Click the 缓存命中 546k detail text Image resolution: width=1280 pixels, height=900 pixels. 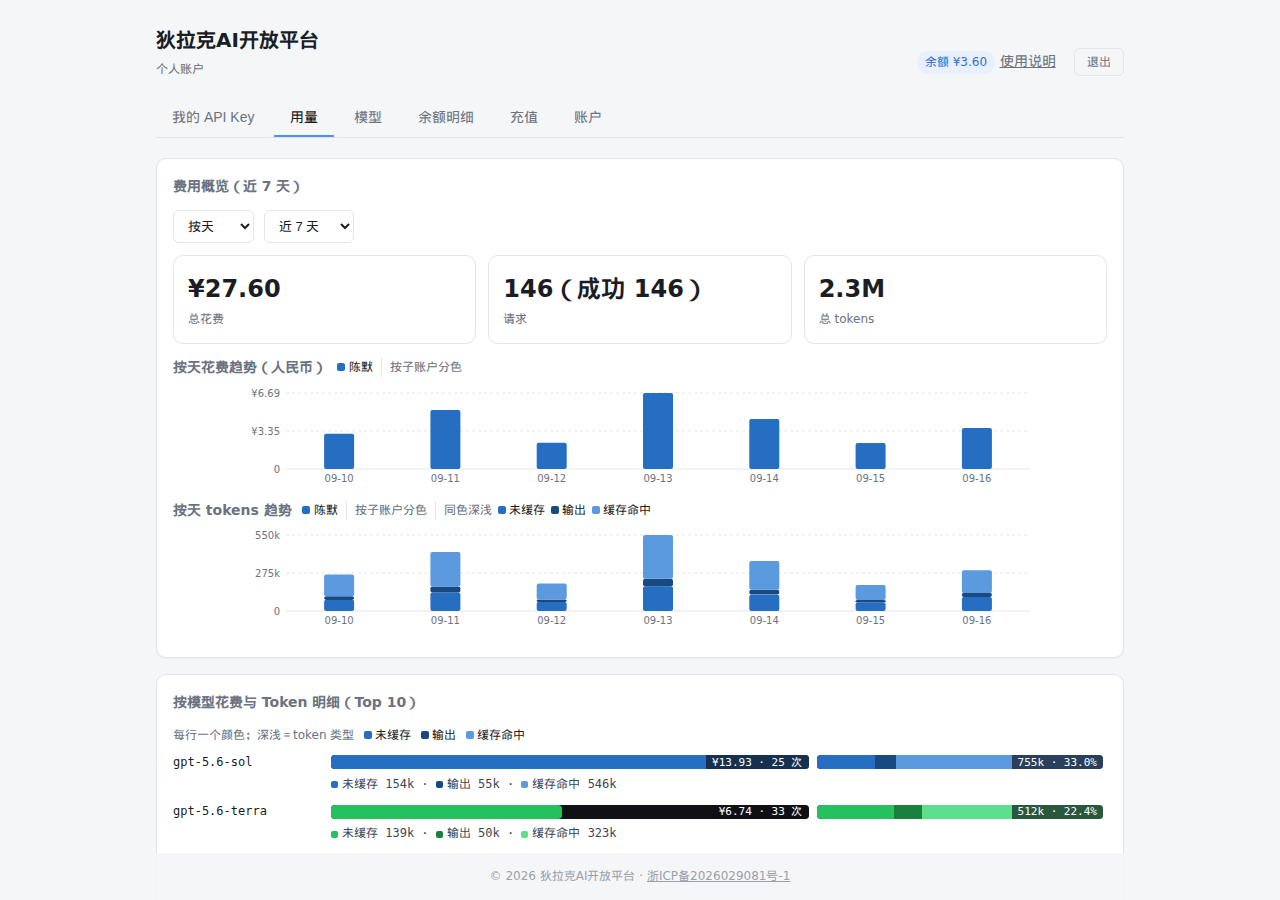point(568,784)
